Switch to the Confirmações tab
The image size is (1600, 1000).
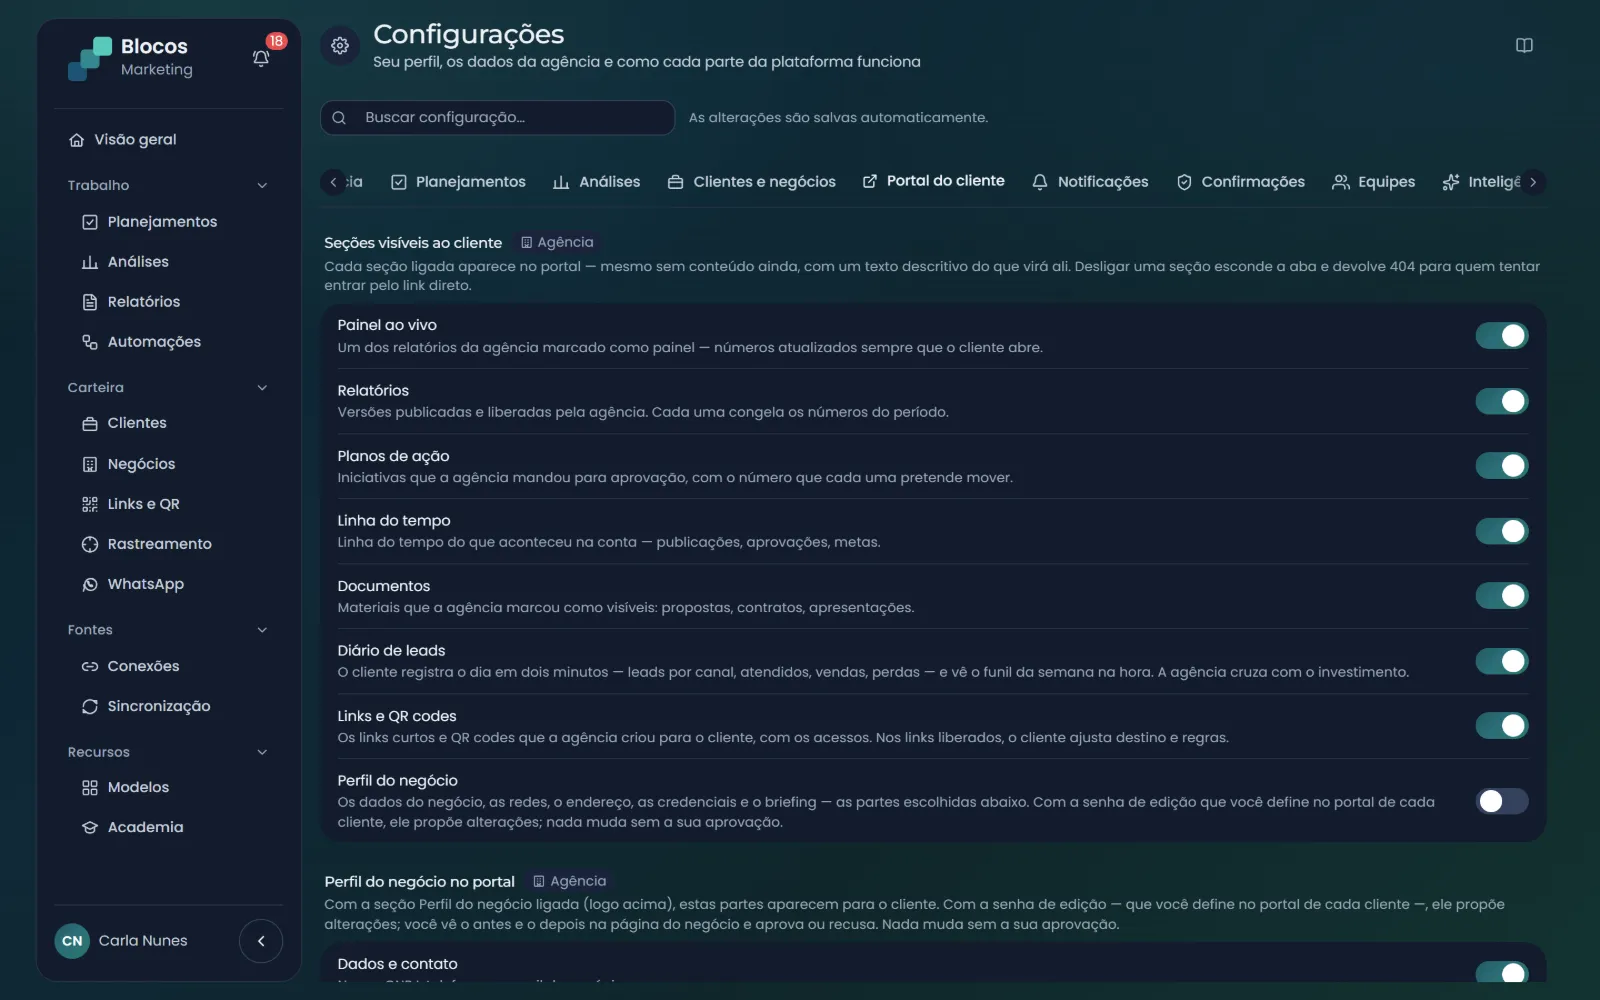1240,182
